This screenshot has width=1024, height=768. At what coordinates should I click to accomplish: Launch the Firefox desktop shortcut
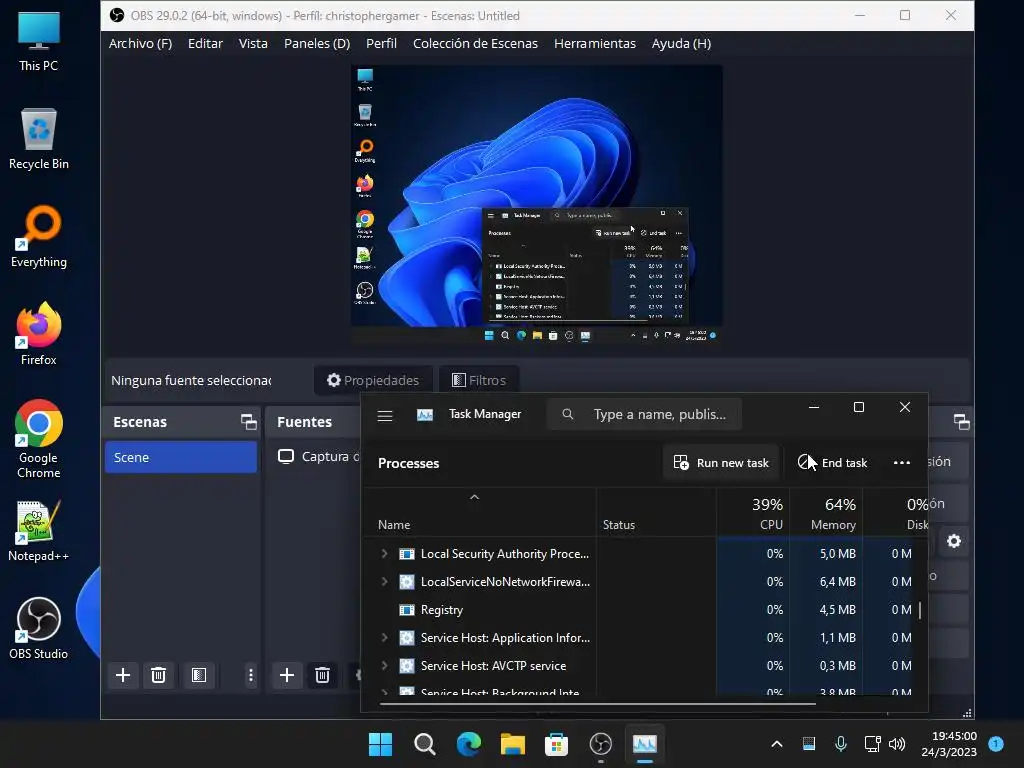pyautogui.click(x=39, y=334)
